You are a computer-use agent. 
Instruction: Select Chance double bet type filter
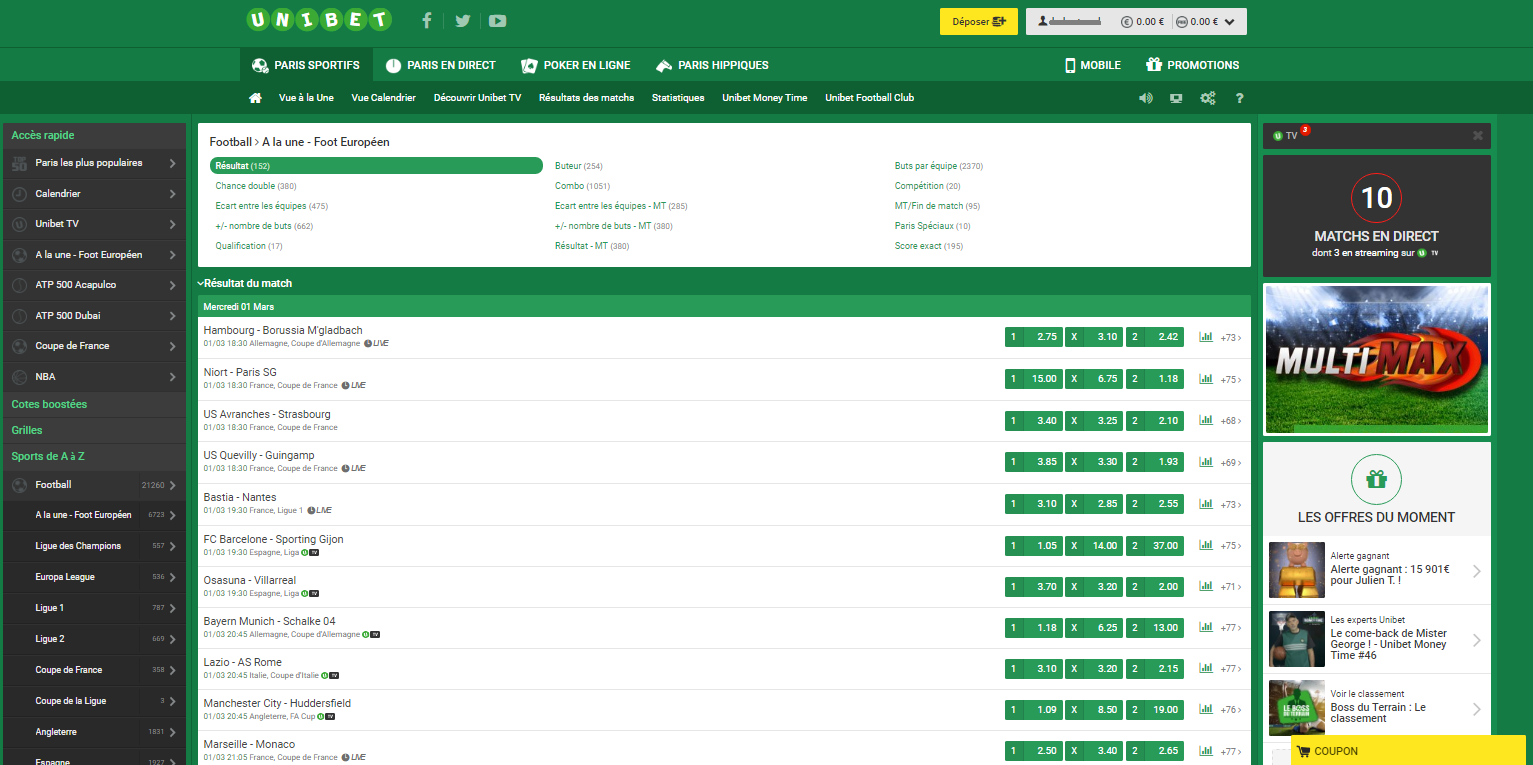(256, 186)
